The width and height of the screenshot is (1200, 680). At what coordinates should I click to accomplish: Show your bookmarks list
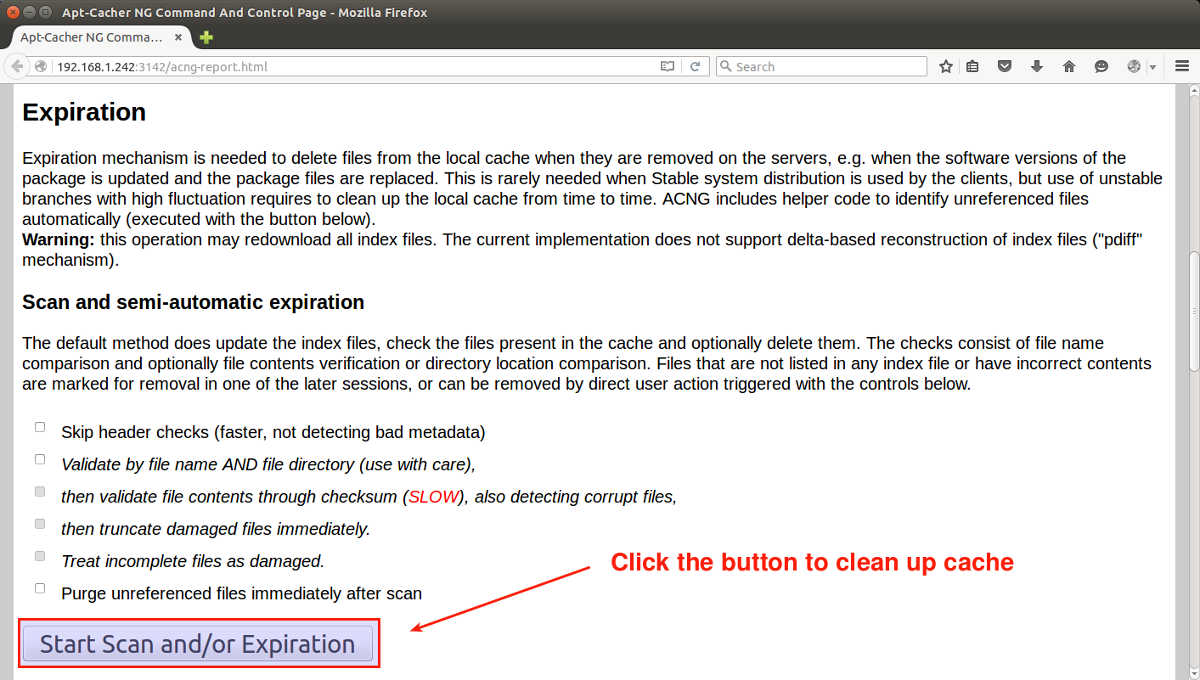pyautogui.click(x=973, y=67)
